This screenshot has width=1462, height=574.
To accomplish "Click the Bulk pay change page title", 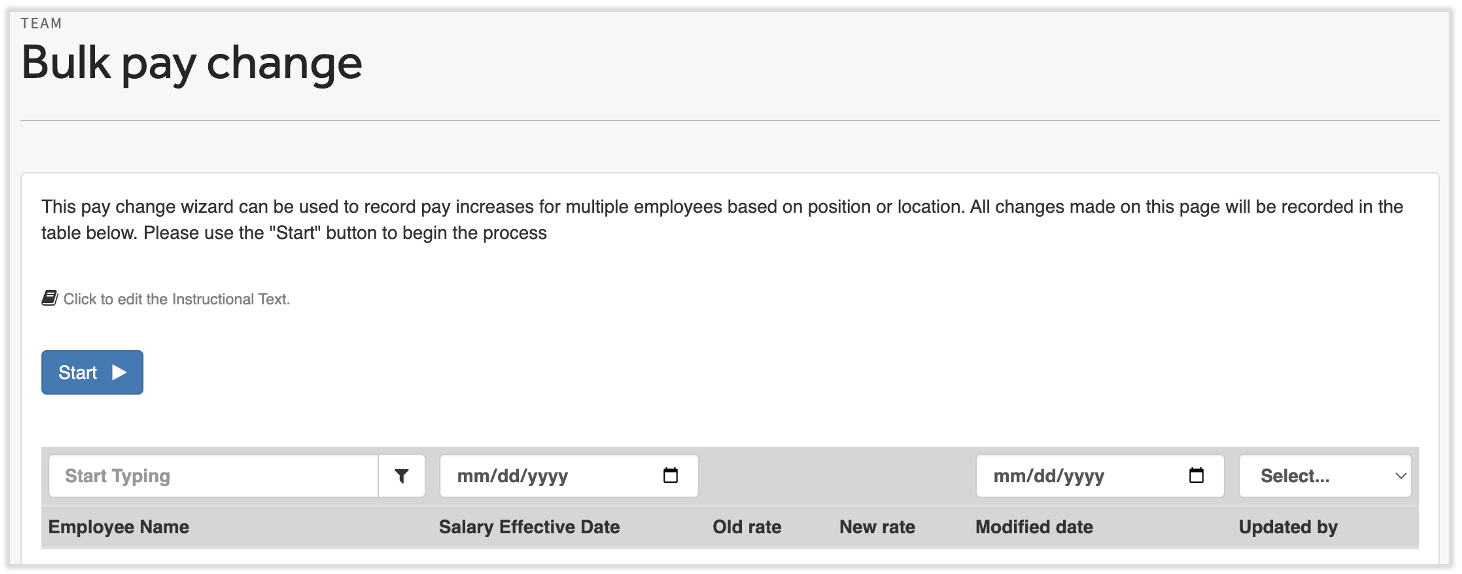I will (192, 64).
